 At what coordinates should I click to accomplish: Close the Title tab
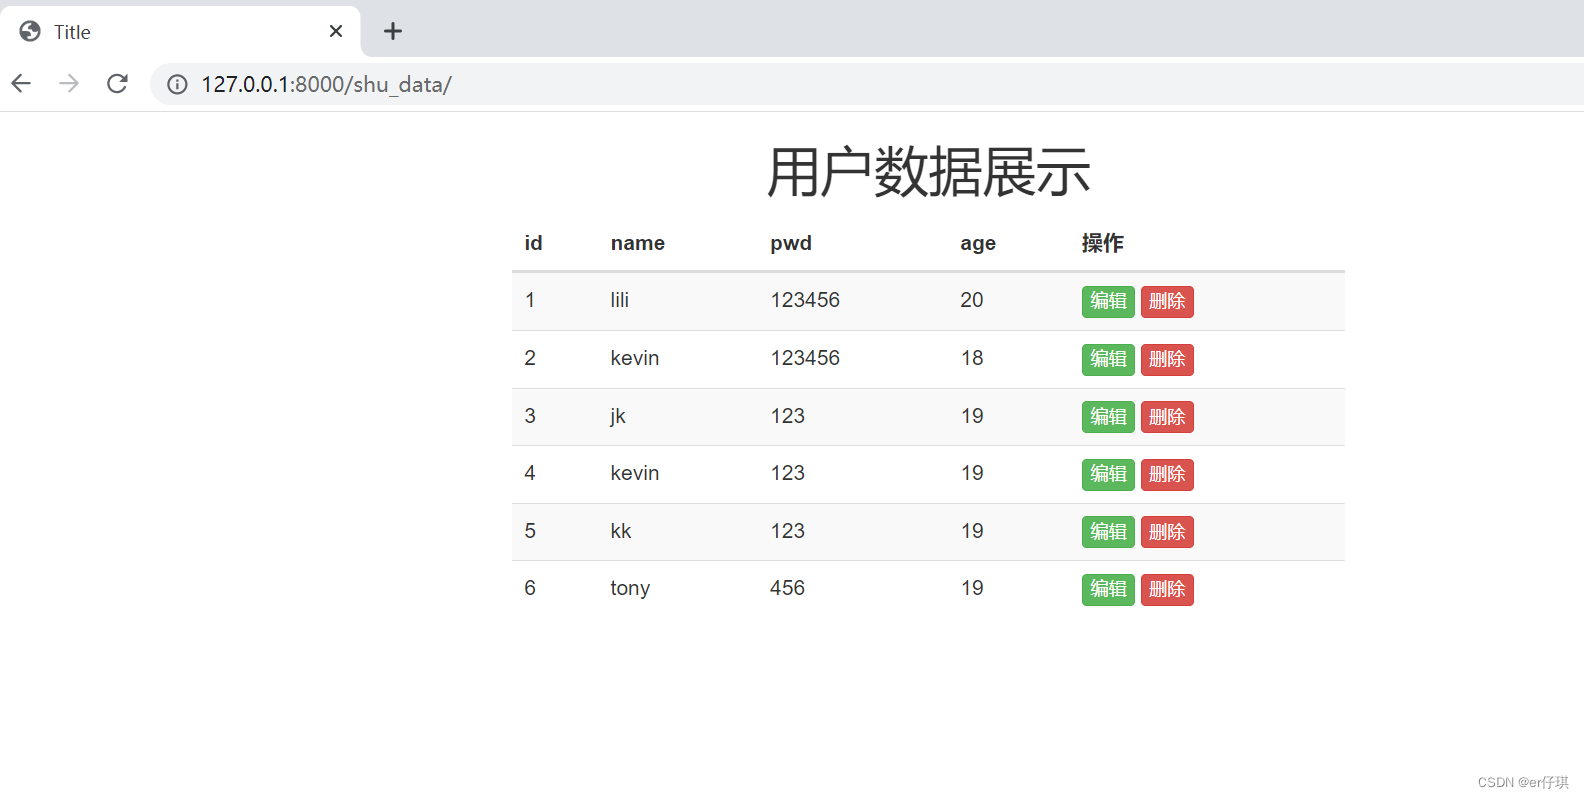pyautogui.click(x=336, y=31)
